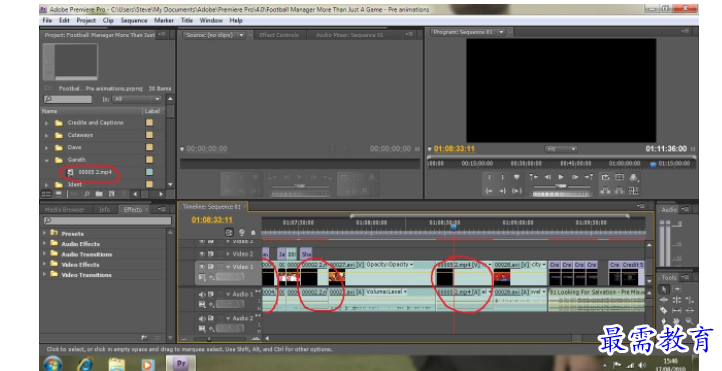The image size is (722, 371).
Task: Toggle track lock box for Video 2
Action: 220,254
